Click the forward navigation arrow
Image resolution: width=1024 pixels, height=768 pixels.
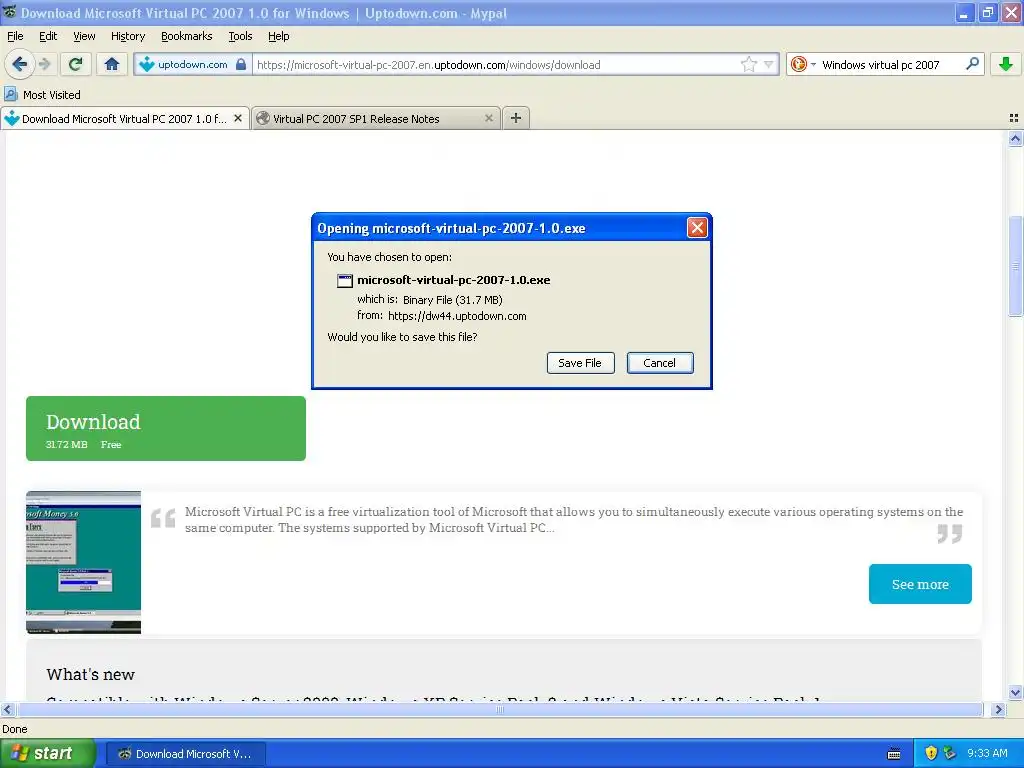pyautogui.click(x=44, y=64)
